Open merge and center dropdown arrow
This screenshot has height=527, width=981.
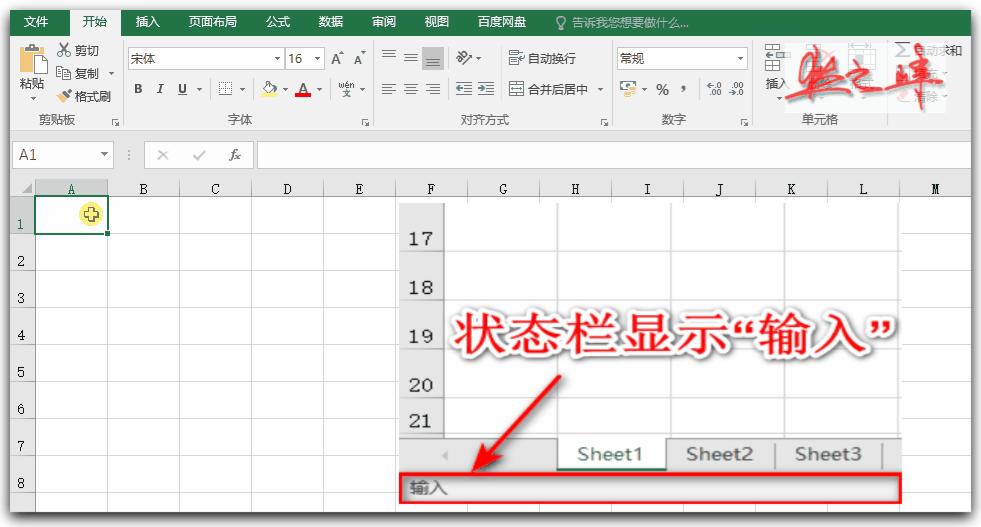(x=600, y=90)
